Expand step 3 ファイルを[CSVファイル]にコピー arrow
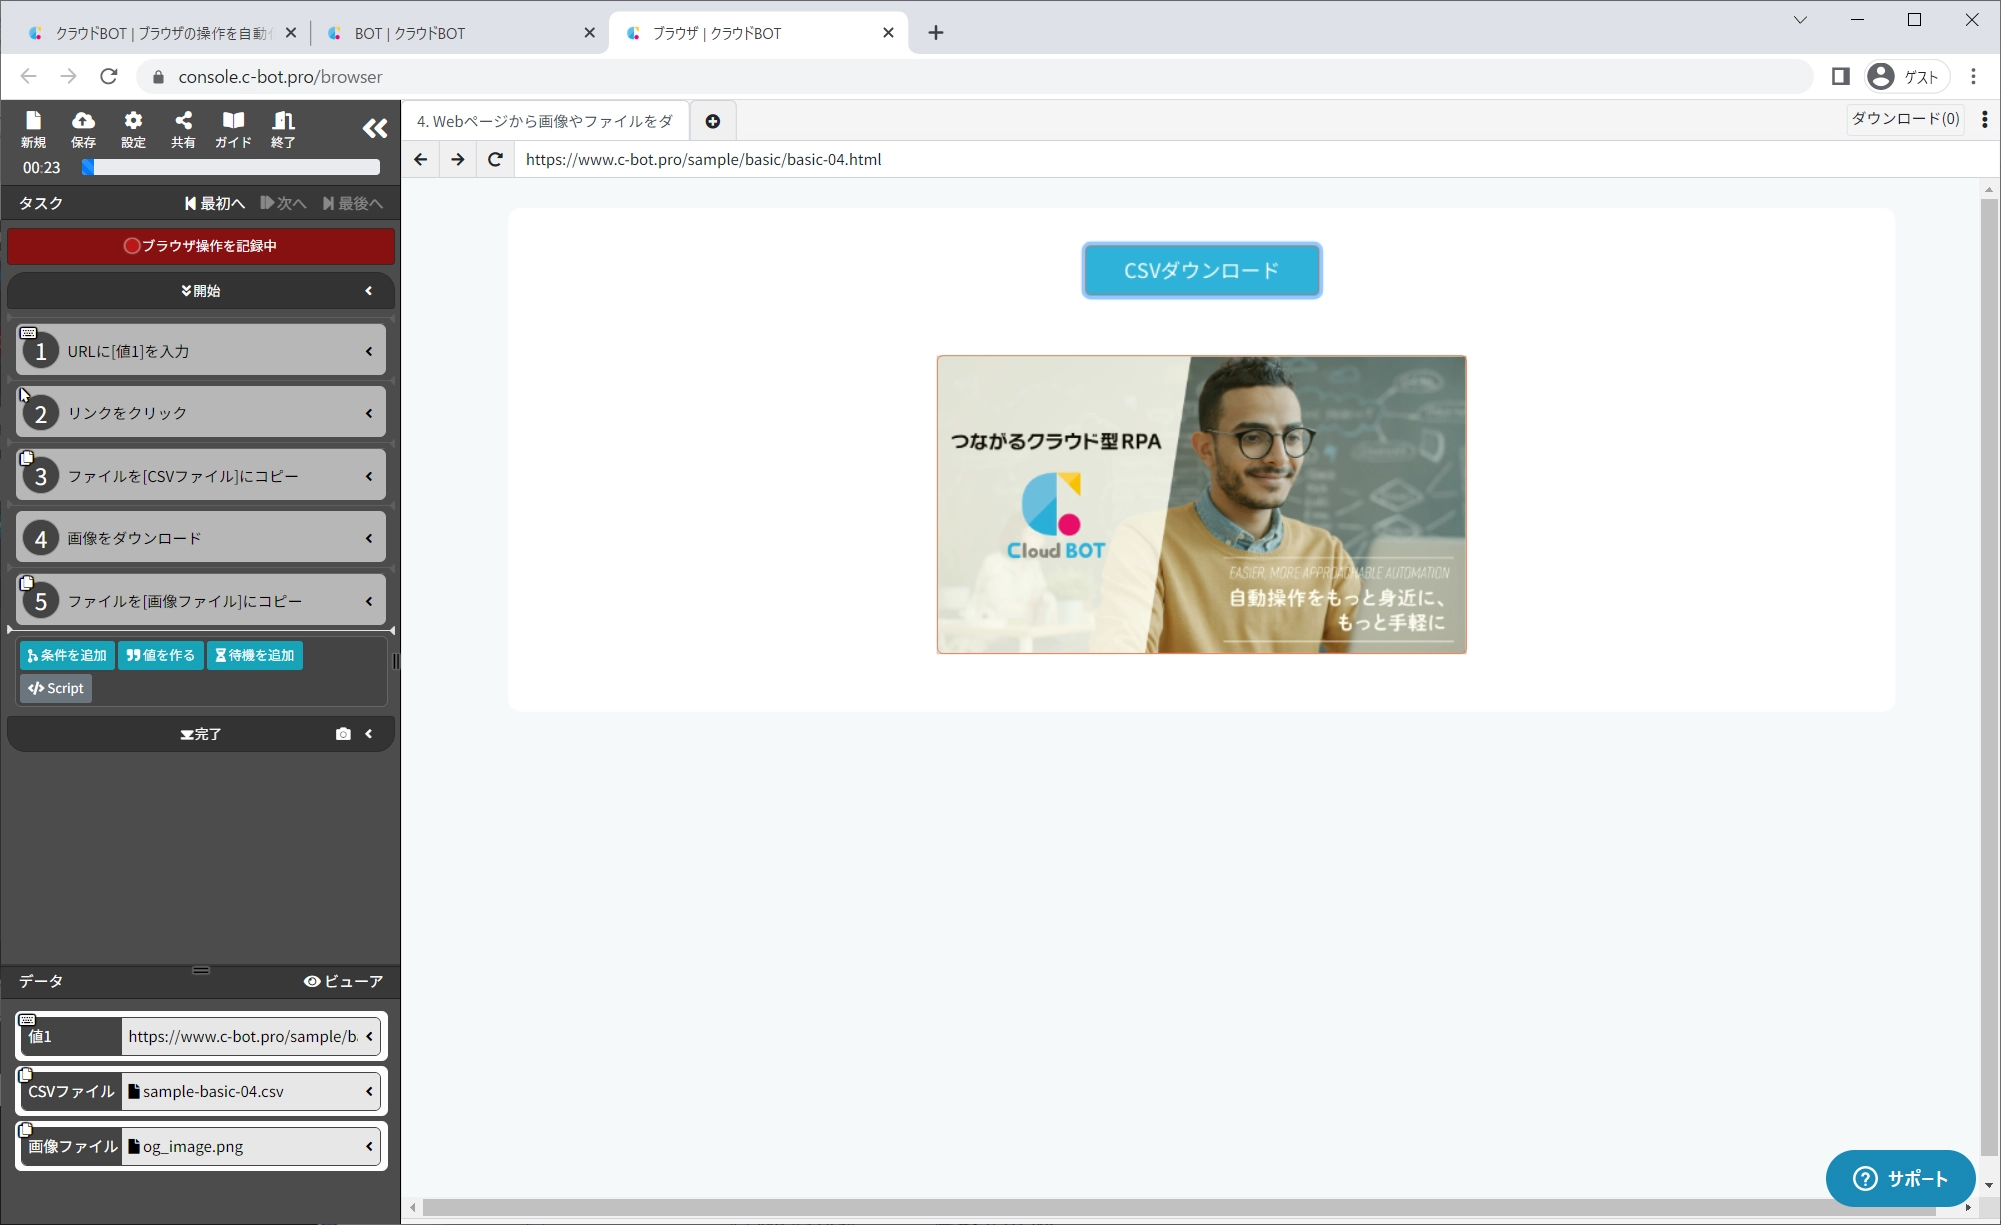 [x=369, y=476]
